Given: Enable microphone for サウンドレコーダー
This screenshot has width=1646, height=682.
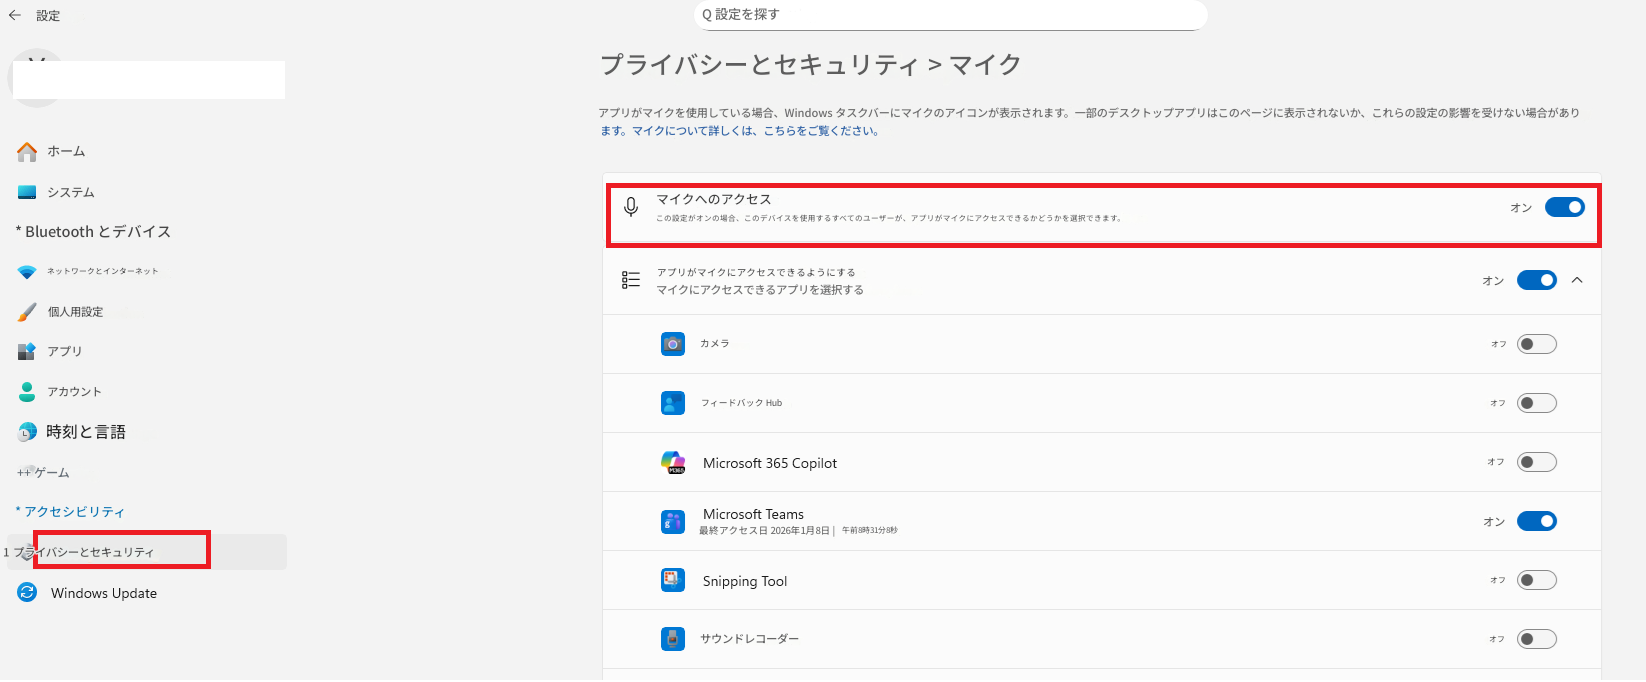Looking at the screenshot, I should pos(1537,639).
